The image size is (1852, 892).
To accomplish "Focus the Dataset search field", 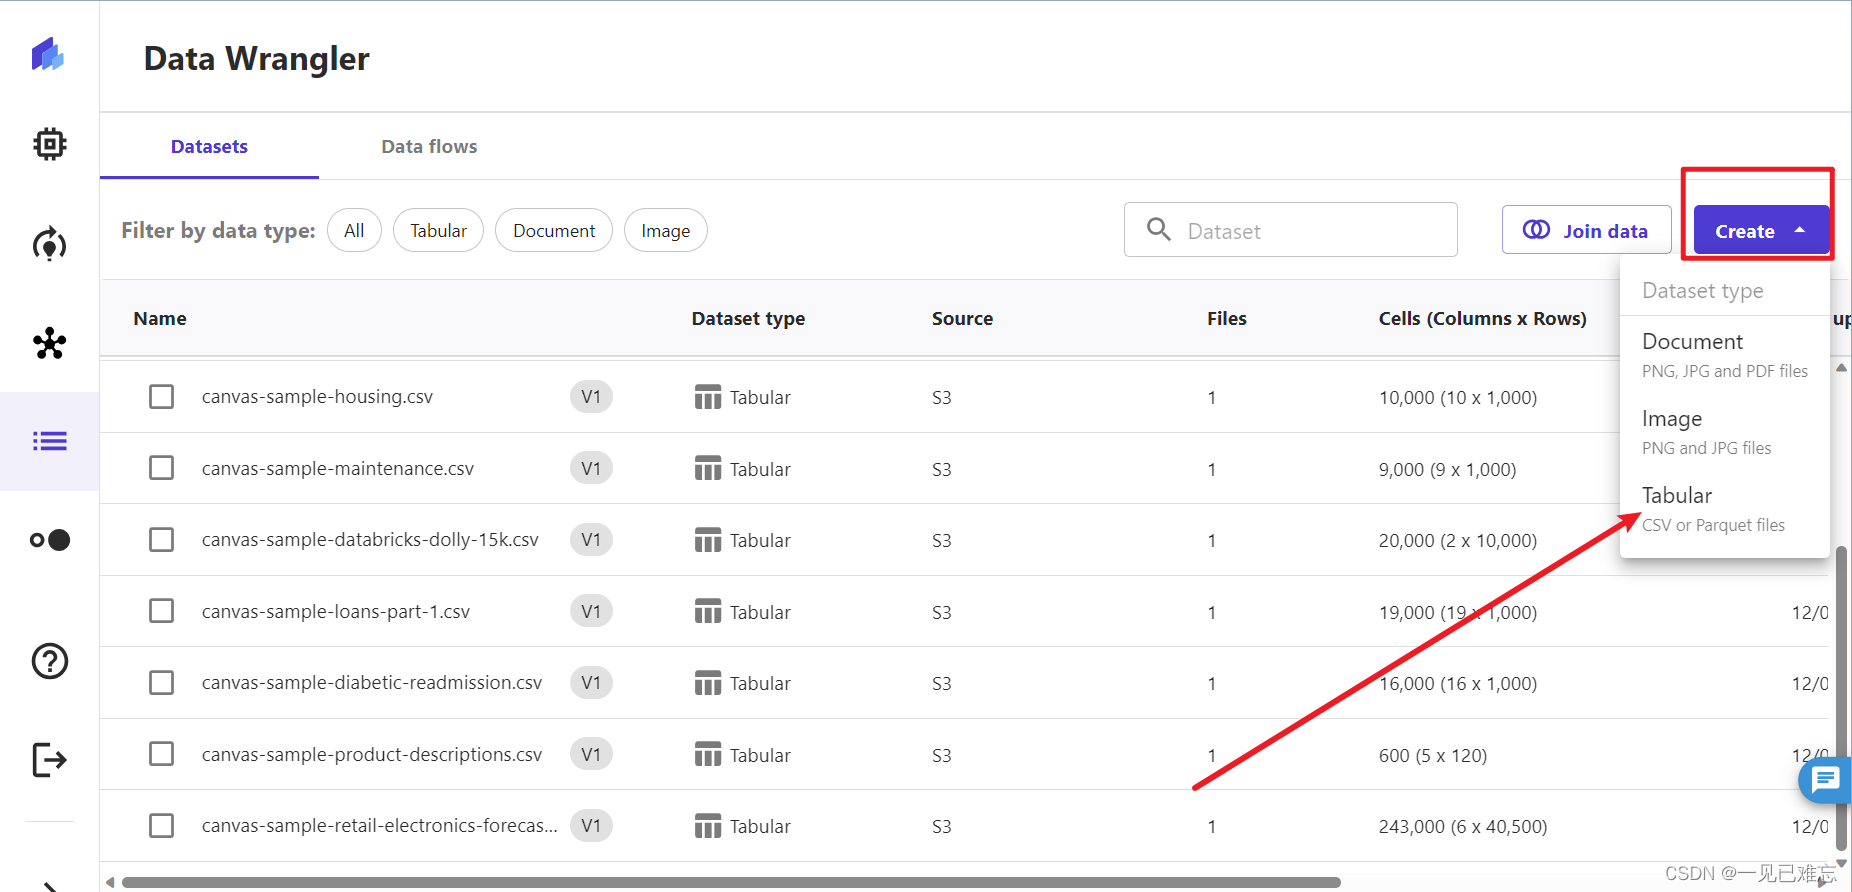I will pyautogui.click(x=1291, y=230).
